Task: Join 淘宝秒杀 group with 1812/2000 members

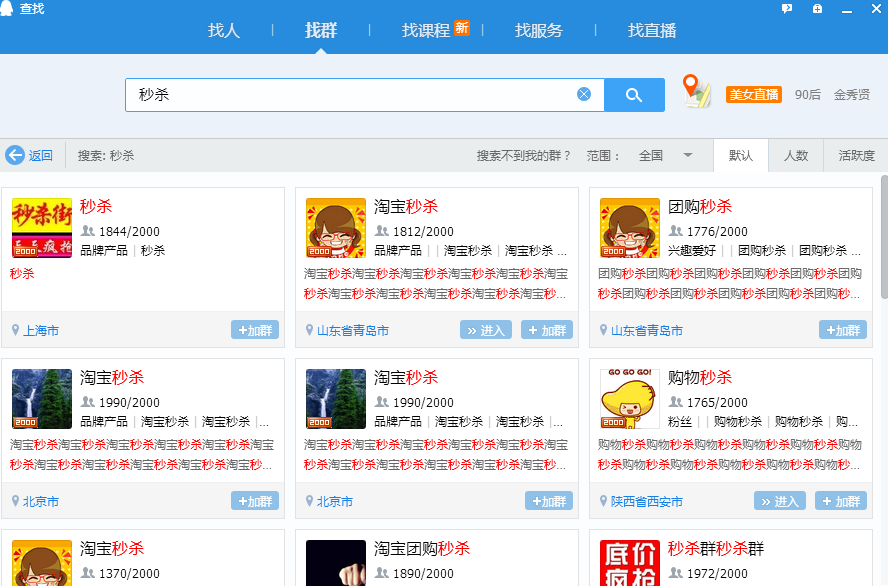Action: click(547, 330)
